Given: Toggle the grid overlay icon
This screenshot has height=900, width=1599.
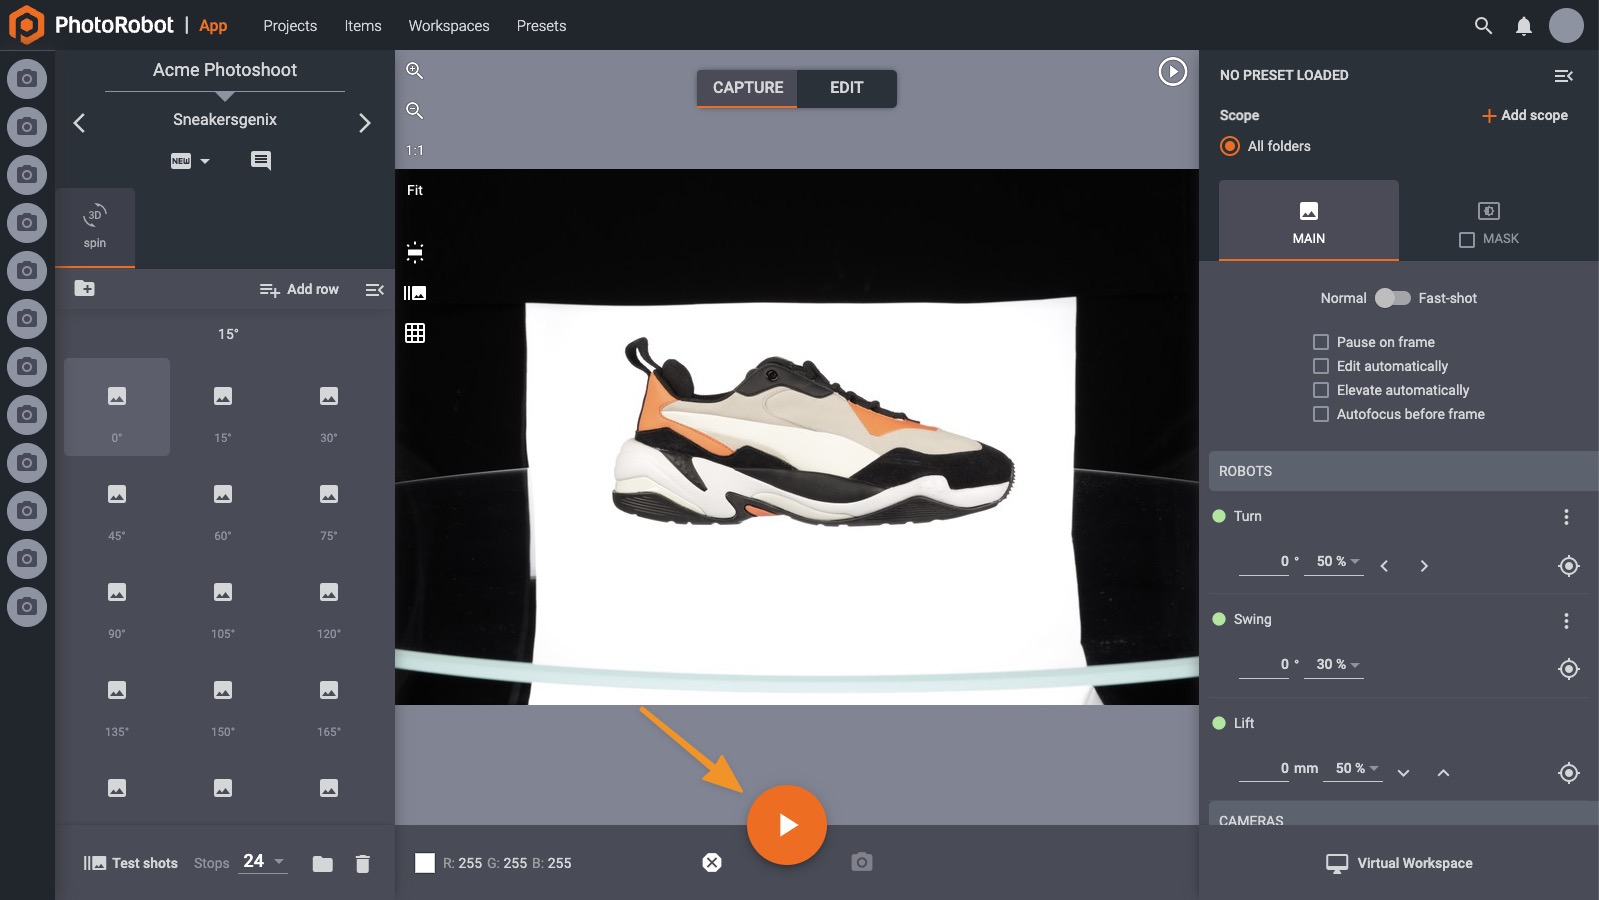Looking at the screenshot, I should pyautogui.click(x=415, y=333).
